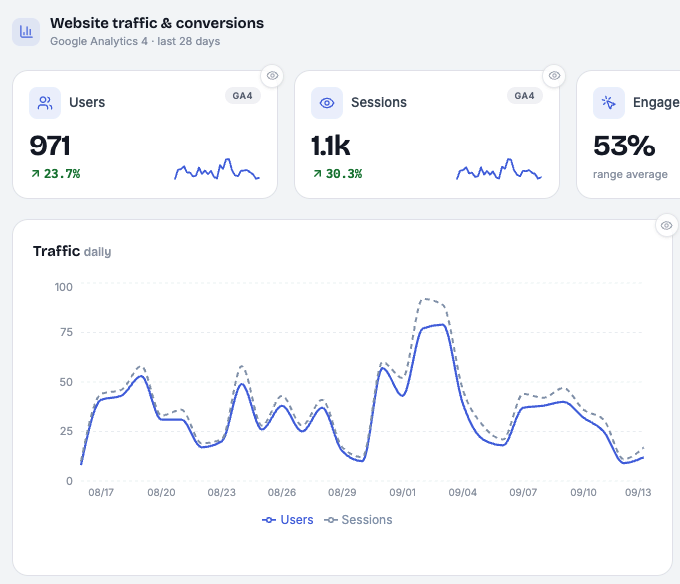
Task: Click the 23.7% users growth indicator
Action: pyautogui.click(x=56, y=174)
